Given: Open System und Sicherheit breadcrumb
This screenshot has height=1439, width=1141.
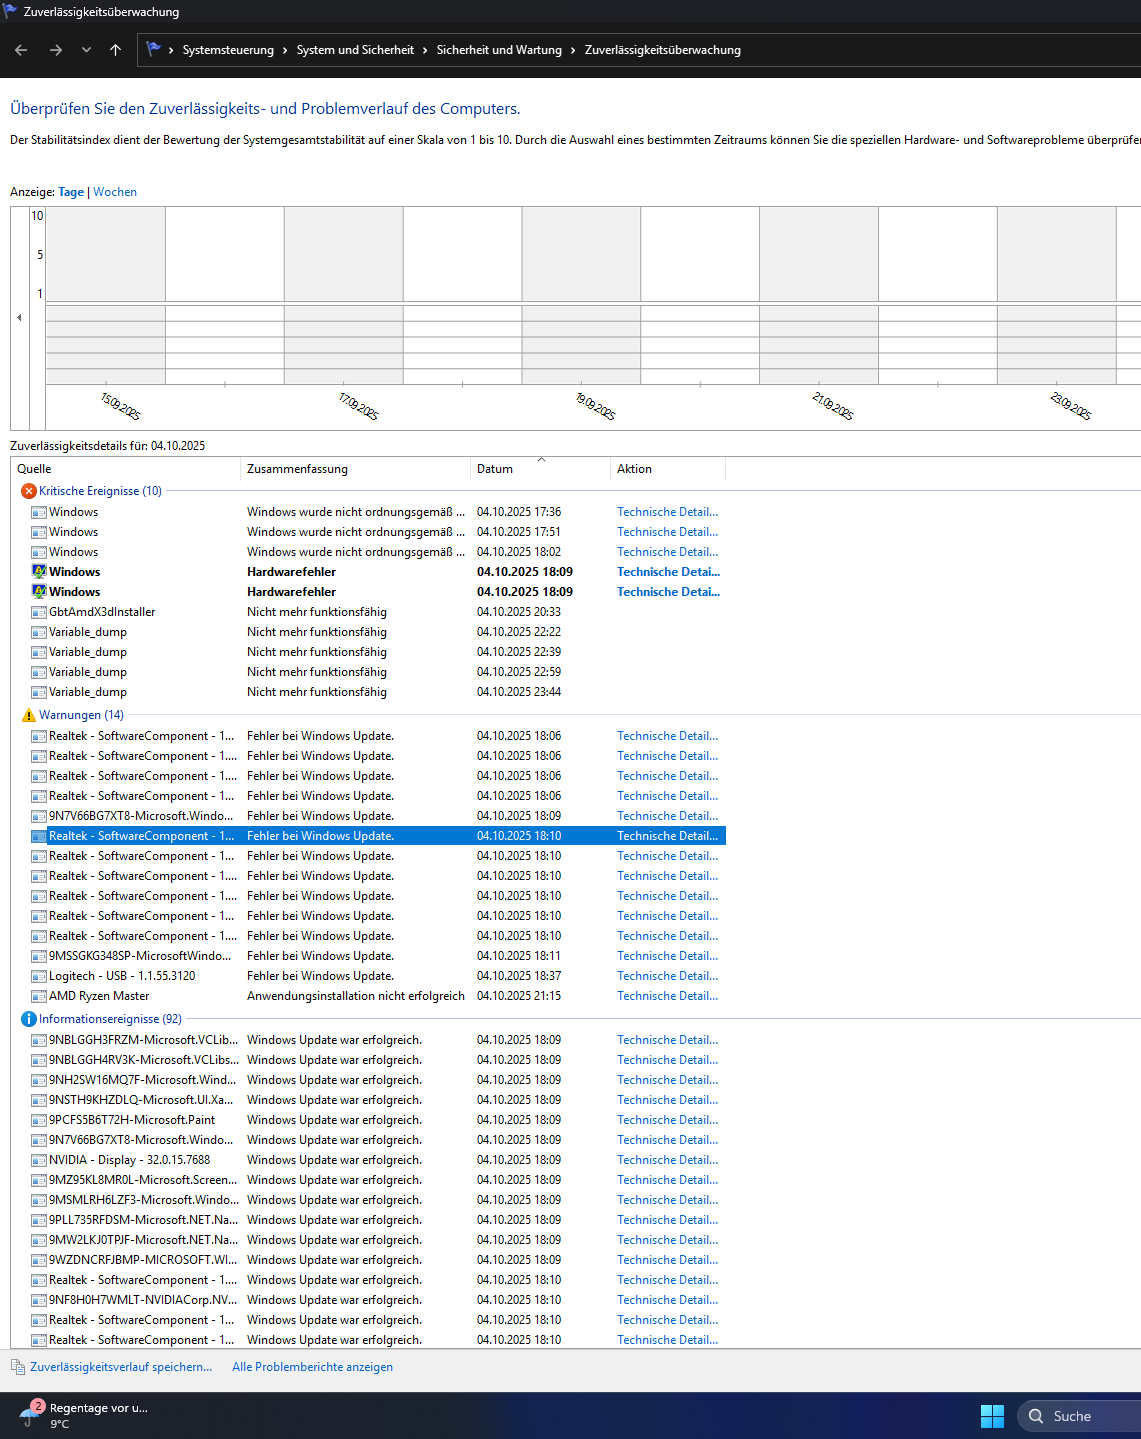Looking at the screenshot, I should pos(355,50).
